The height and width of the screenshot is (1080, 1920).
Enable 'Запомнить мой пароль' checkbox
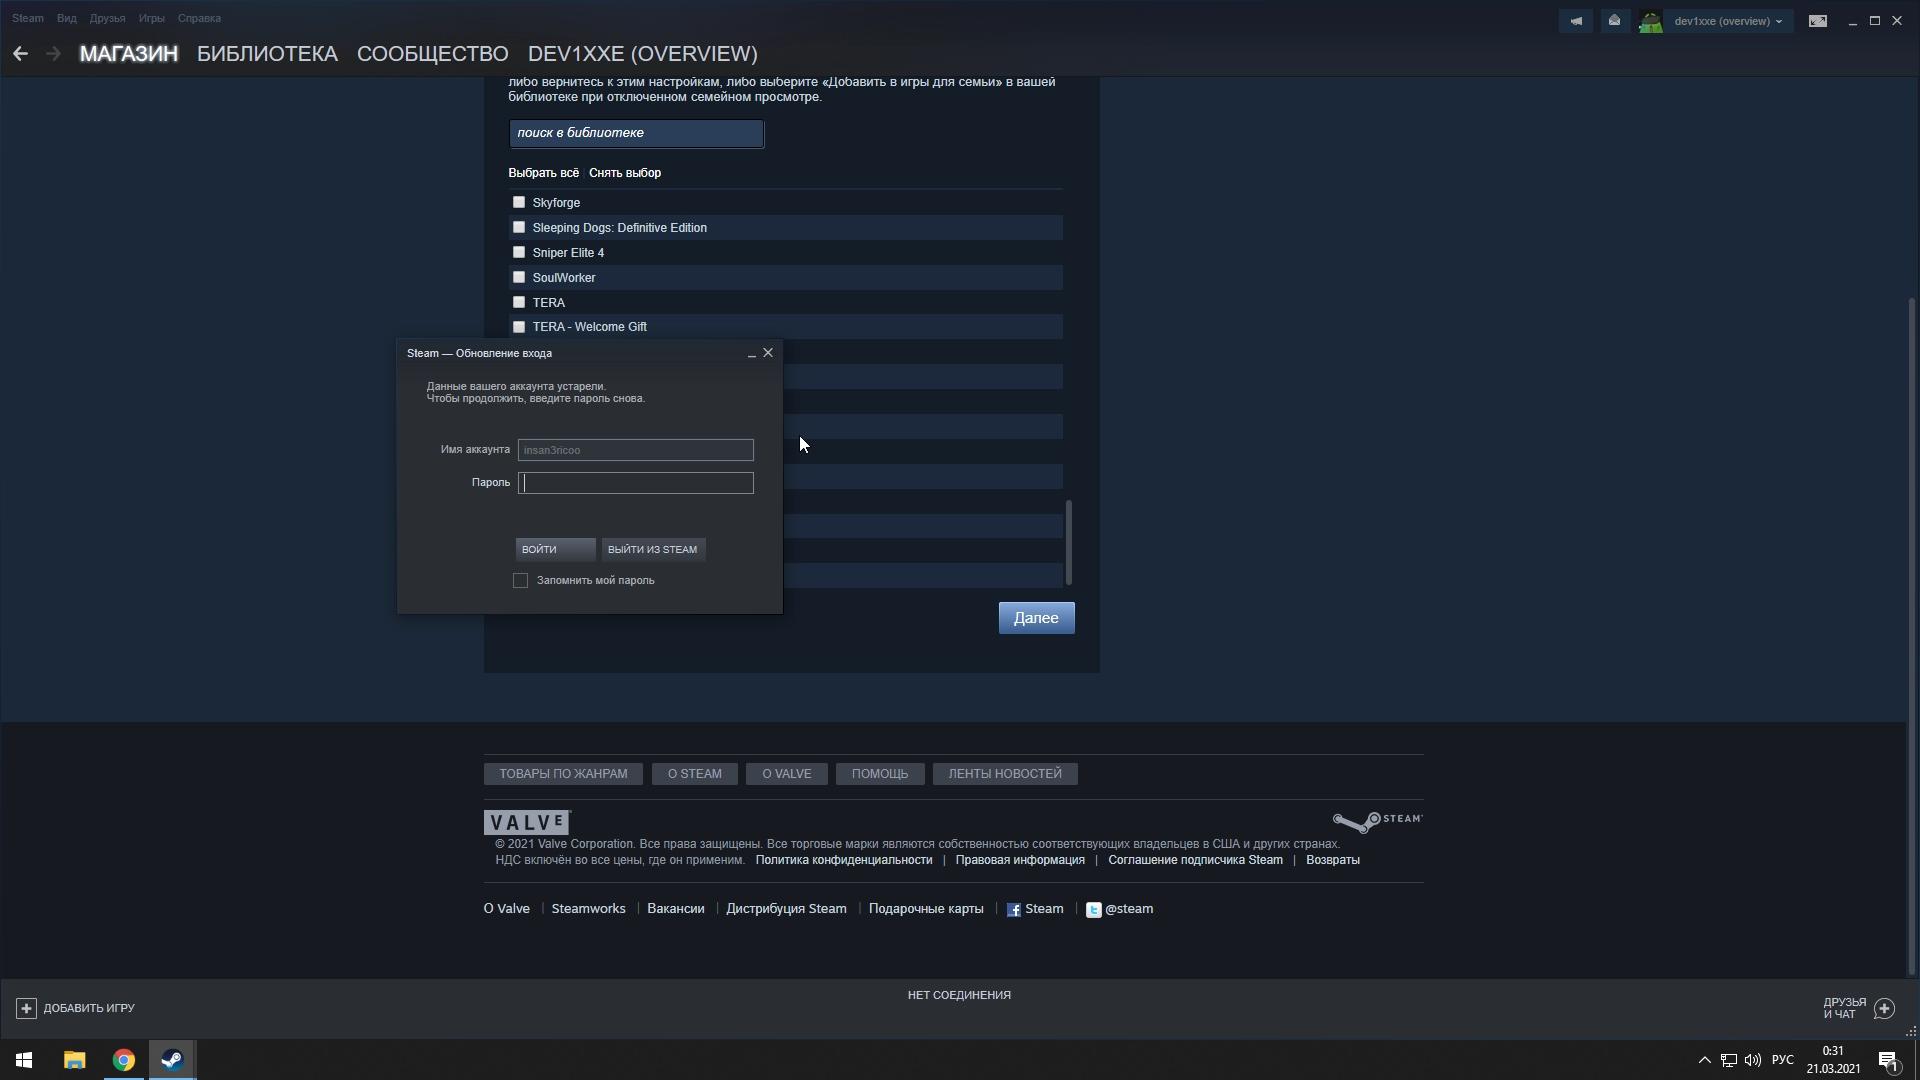pos(520,581)
